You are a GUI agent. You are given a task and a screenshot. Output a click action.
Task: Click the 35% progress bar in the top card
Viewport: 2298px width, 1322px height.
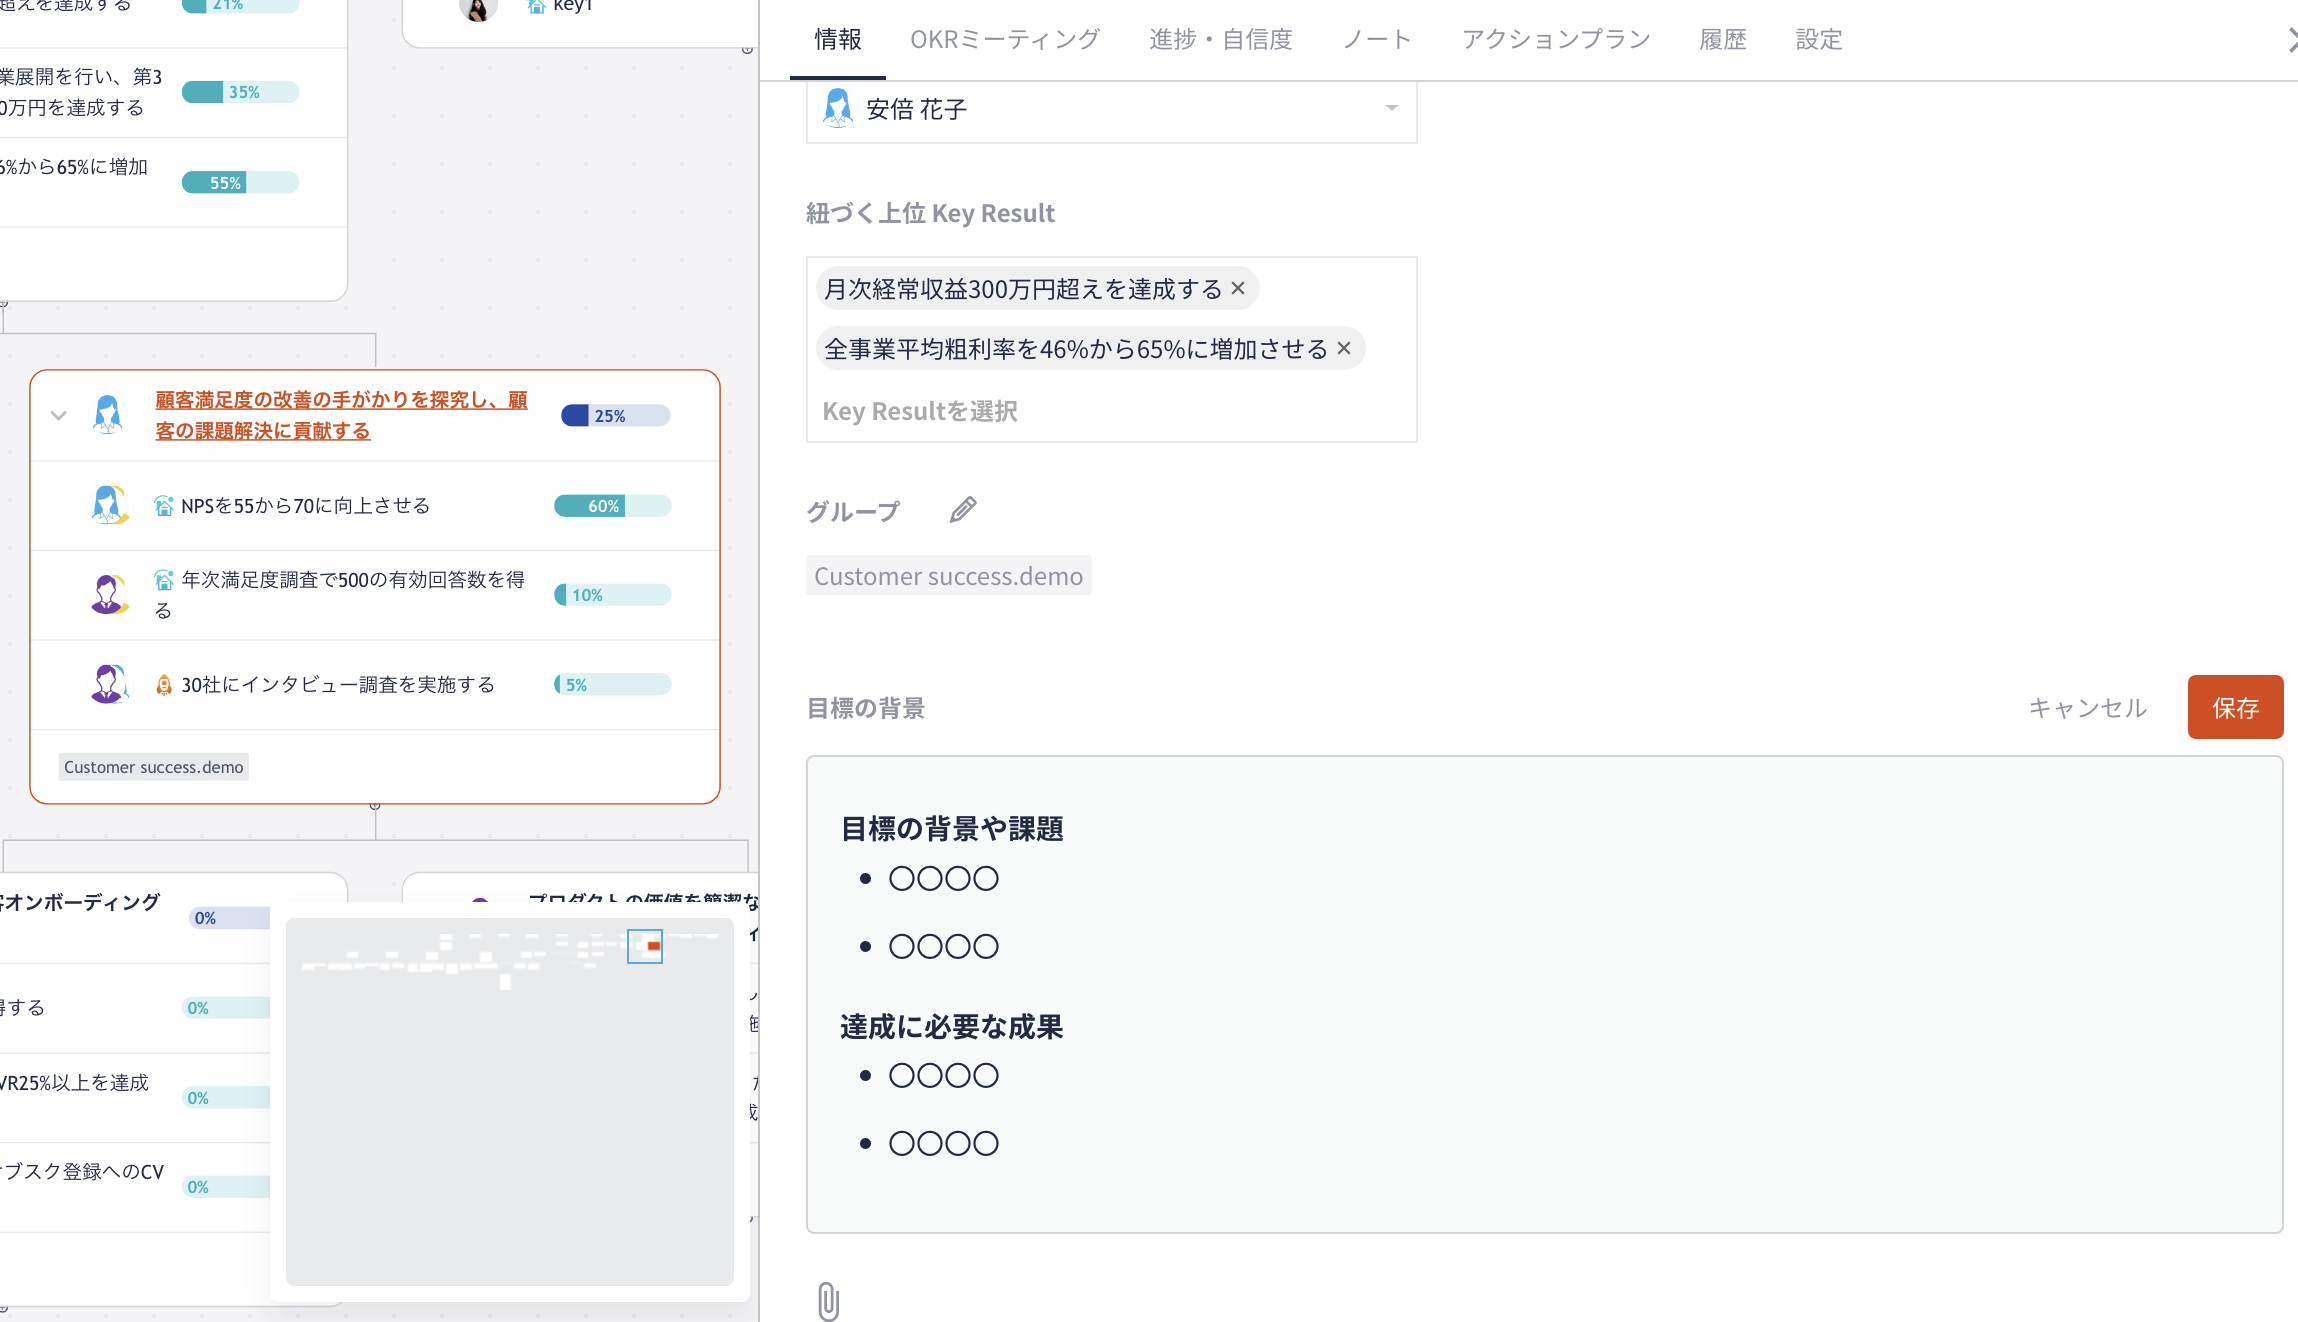[240, 92]
